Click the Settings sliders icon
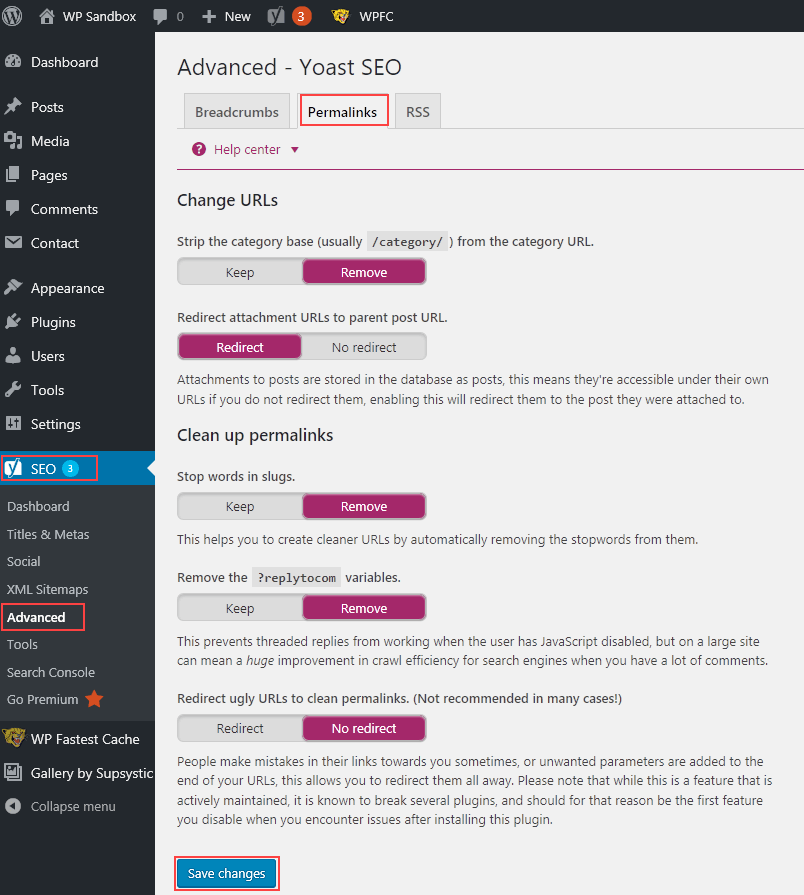 [13, 424]
